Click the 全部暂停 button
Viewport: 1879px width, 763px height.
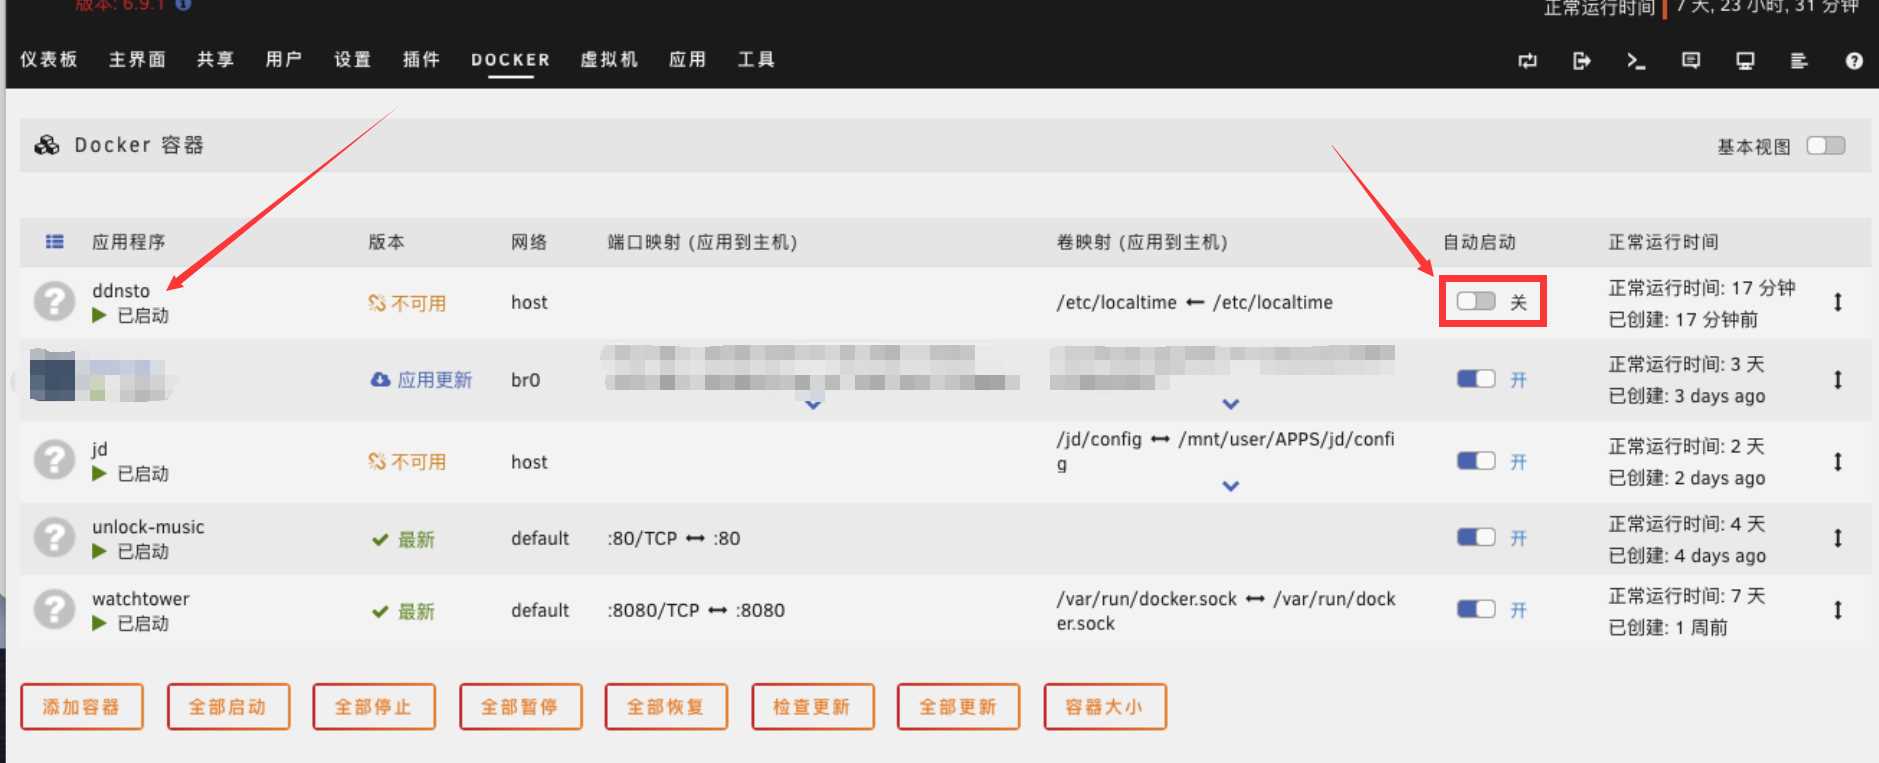click(520, 707)
